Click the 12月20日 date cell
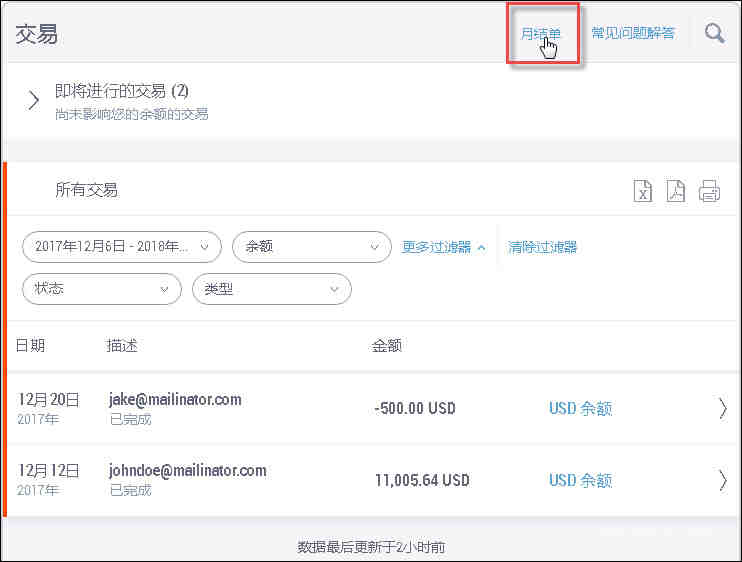The height and width of the screenshot is (562, 742). 48,400
